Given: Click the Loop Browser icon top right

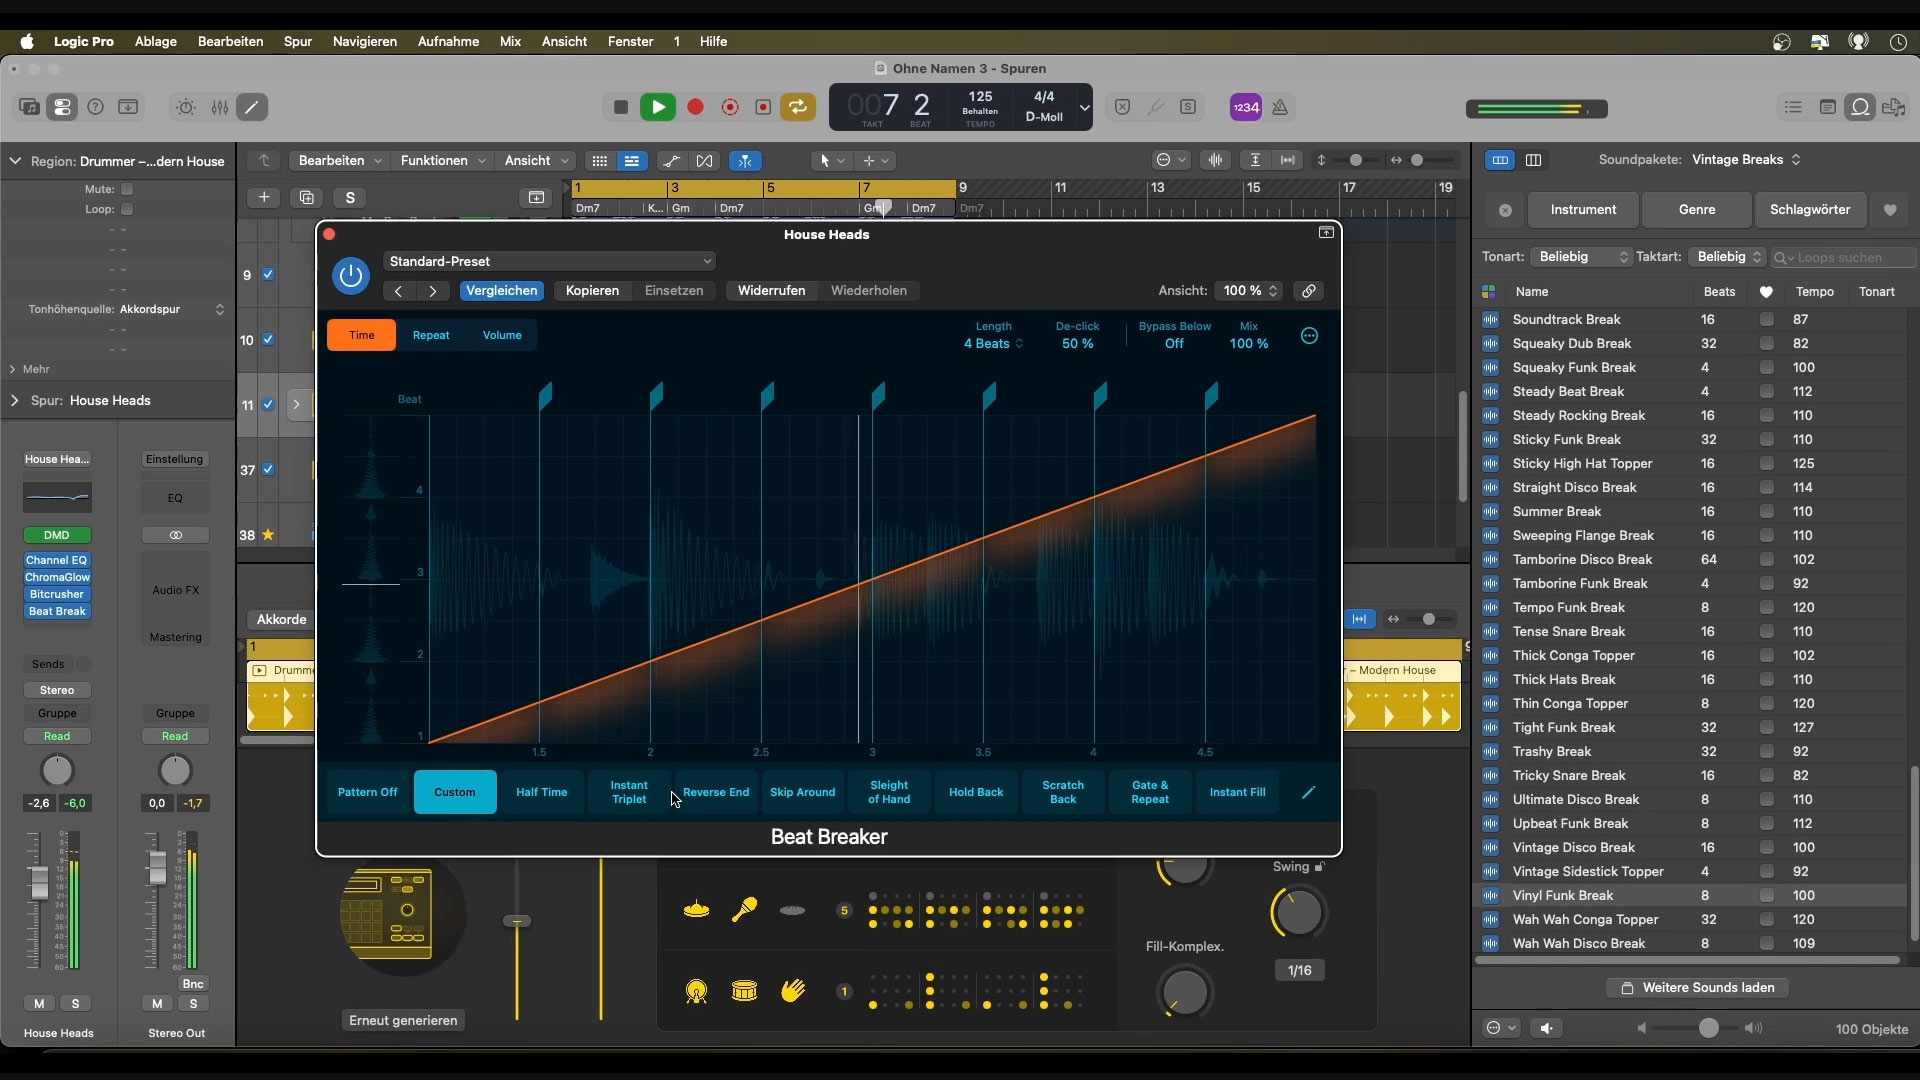Looking at the screenshot, I should (1860, 107).
